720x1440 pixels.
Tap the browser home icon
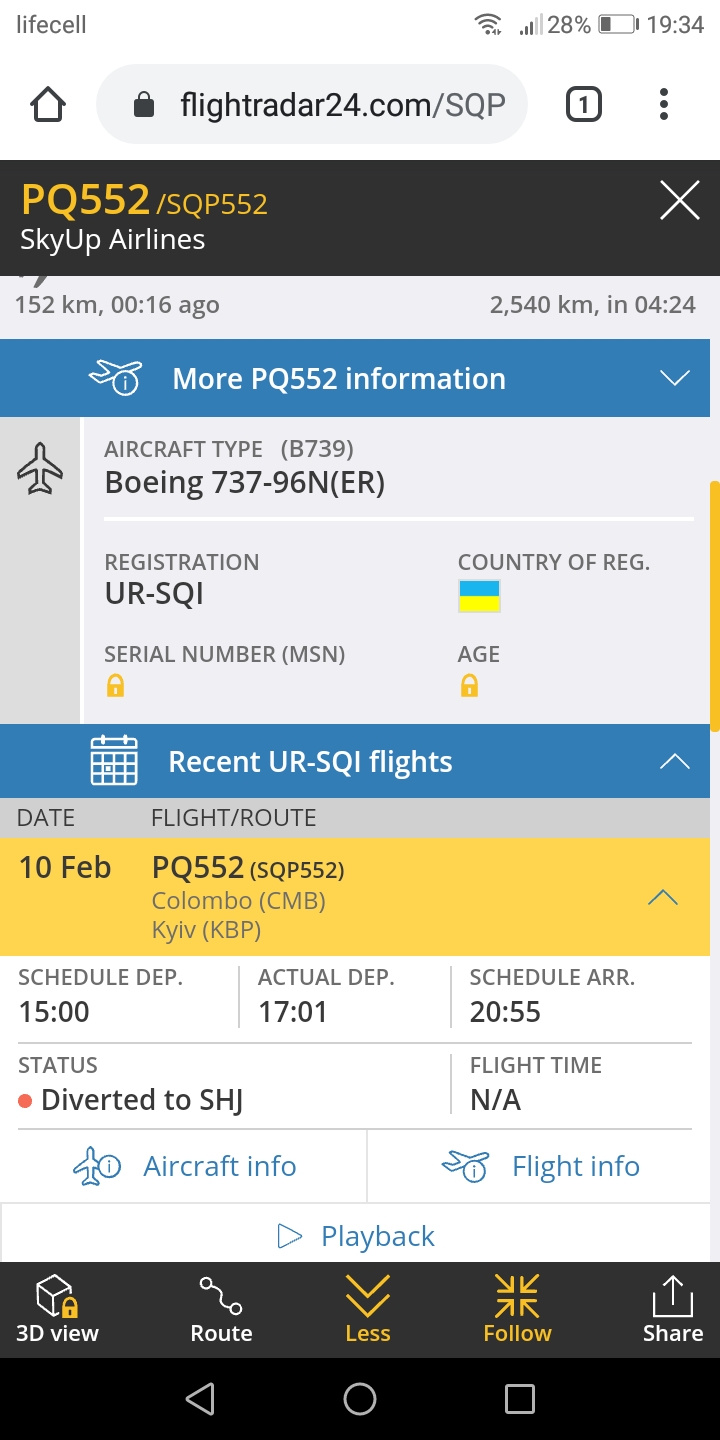(48, 105)
